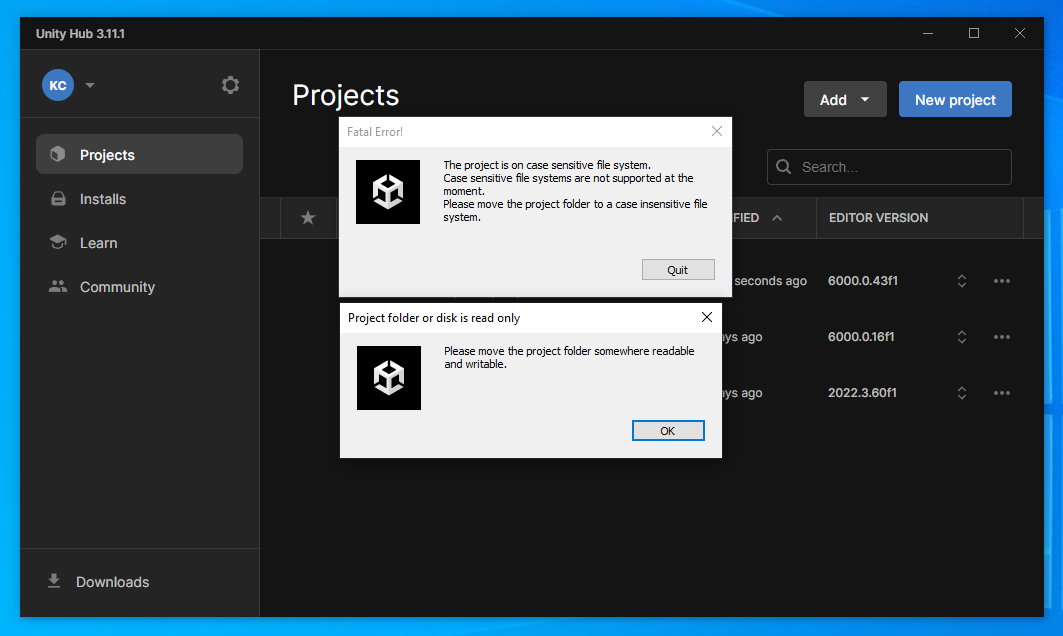Click the Quit button in the Fatal Error dialog

coord(678,269)
